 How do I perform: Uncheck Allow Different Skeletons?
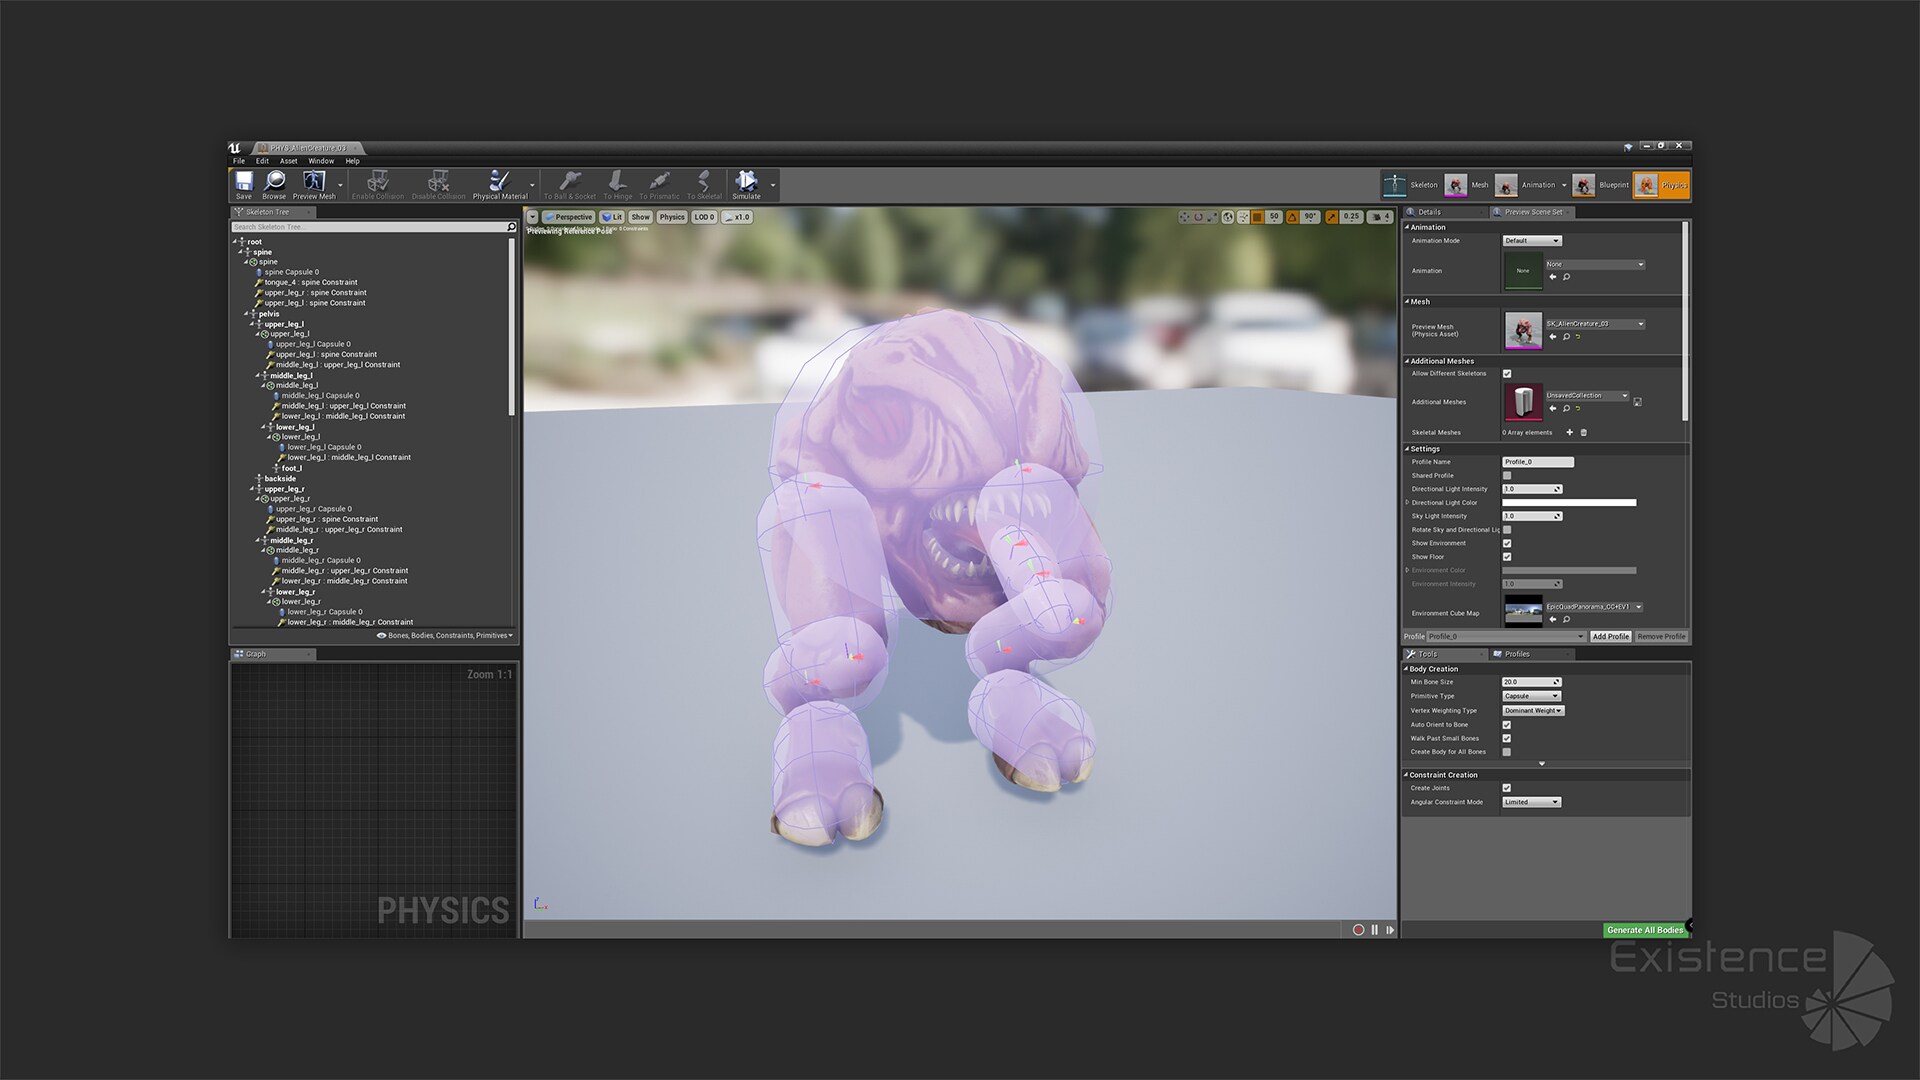(x=1507, y=373)
